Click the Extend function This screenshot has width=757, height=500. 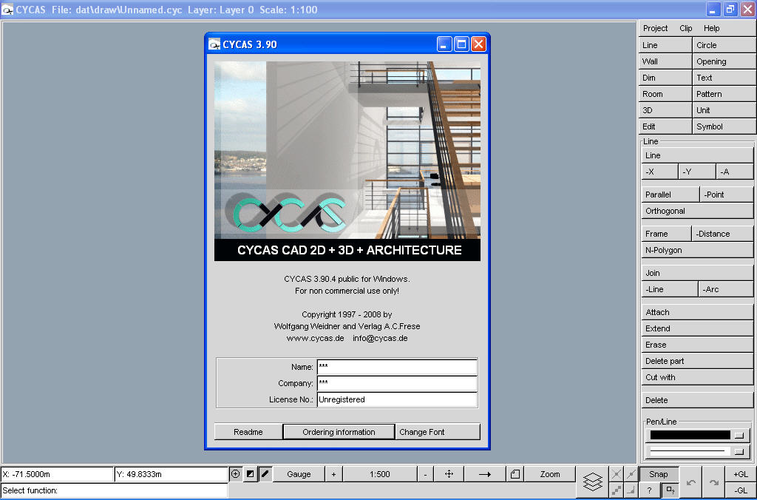(x=698, y=328)
